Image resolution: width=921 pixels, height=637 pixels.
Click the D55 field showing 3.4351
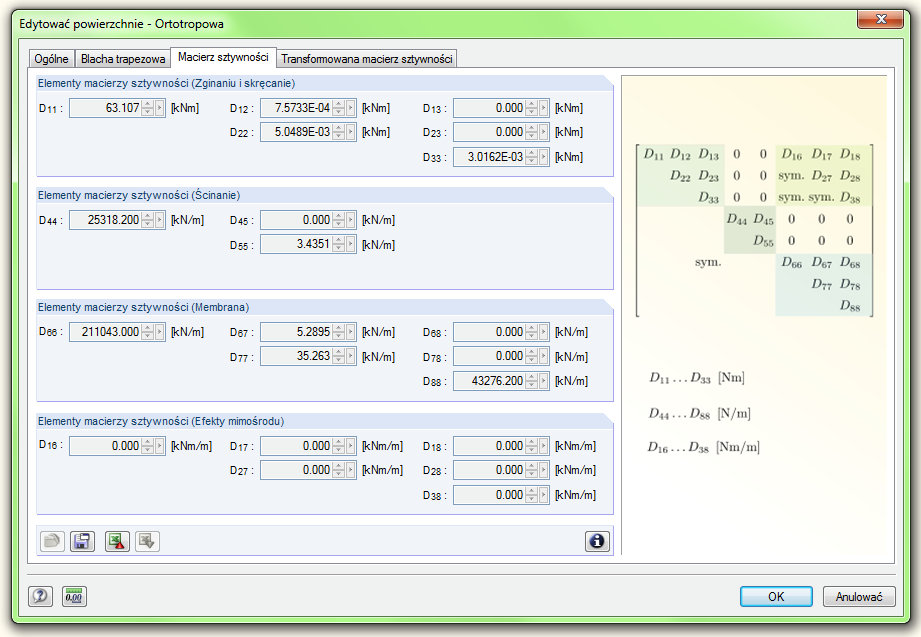[x=297, y=244]
